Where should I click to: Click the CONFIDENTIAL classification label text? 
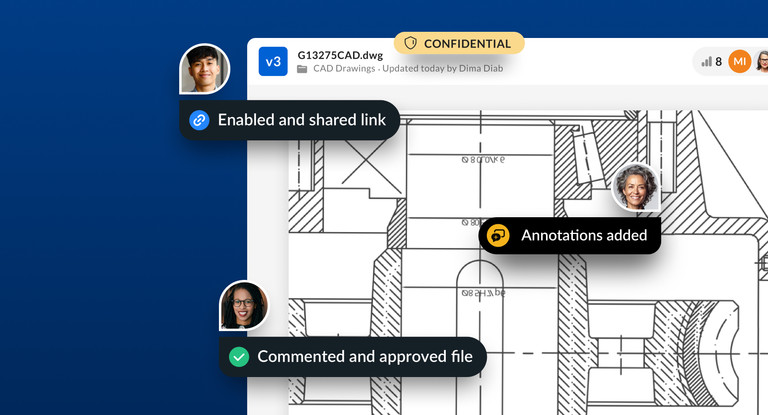467,44
